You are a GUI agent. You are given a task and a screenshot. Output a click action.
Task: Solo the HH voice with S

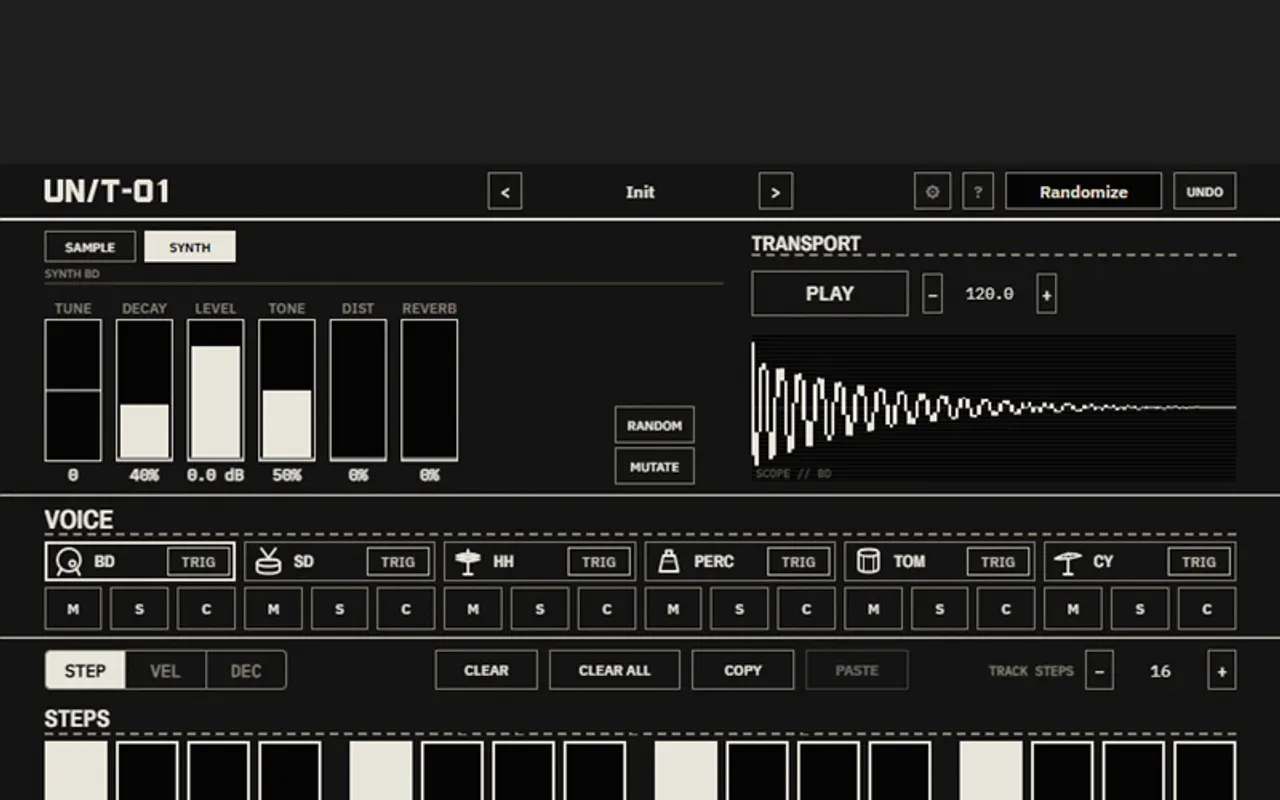click(x=540, y=609)
